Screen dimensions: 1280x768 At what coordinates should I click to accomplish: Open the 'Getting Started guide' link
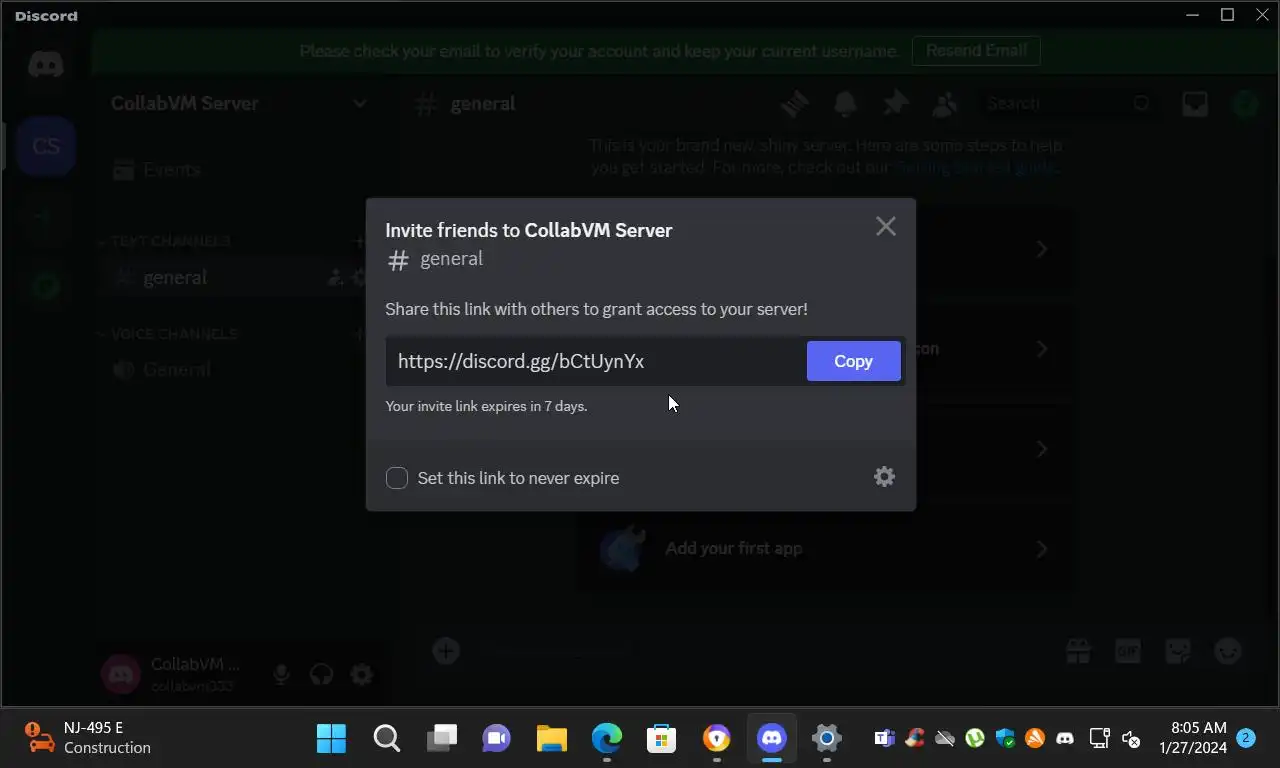[975, 167]
